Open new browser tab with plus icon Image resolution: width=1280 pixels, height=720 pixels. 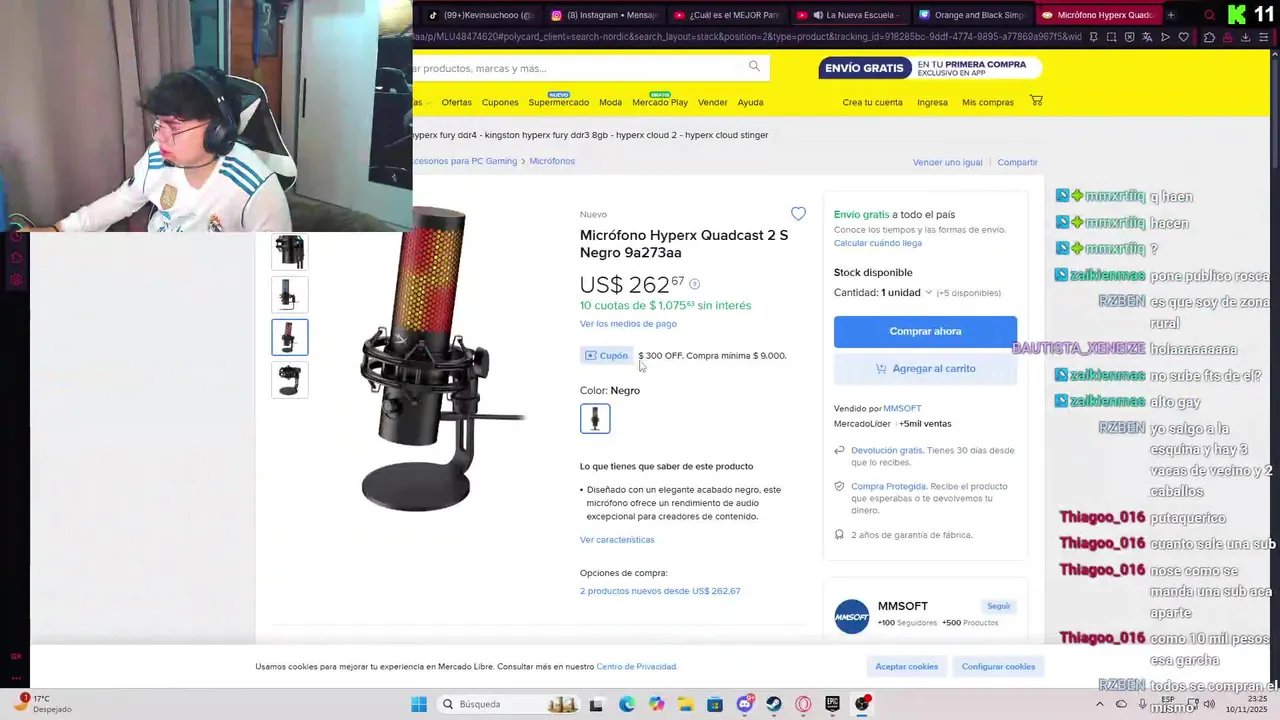1170,15
